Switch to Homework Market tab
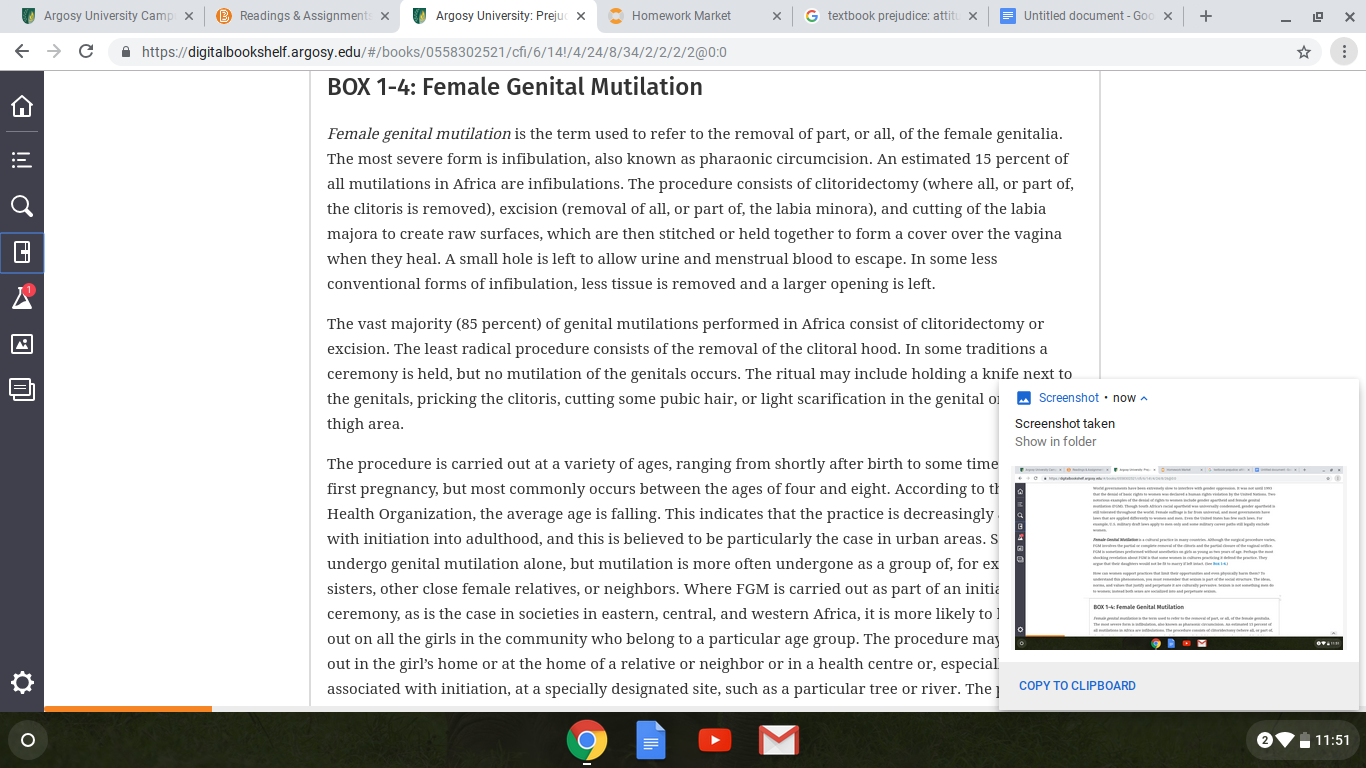Viewport: 1366px width, 768px height. [x=694, y=16]
